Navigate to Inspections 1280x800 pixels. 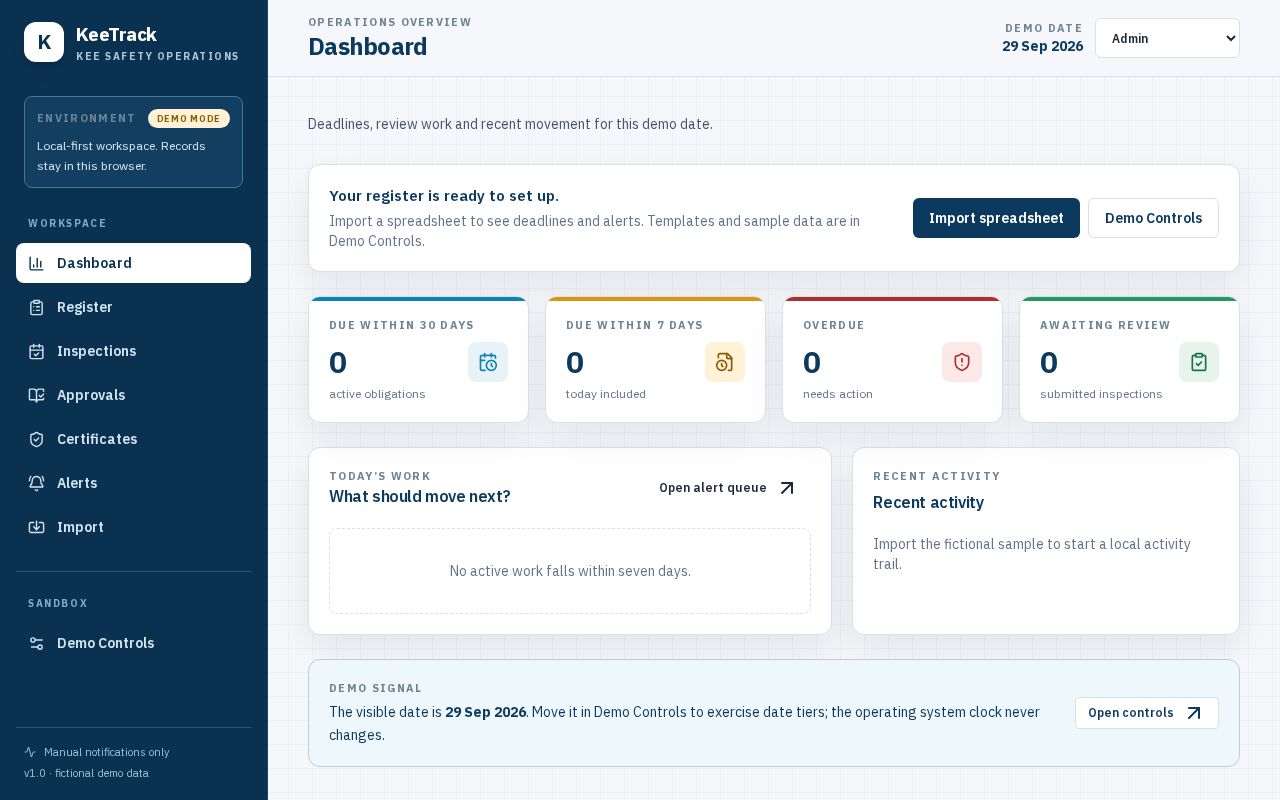click(x=133, y=351)
